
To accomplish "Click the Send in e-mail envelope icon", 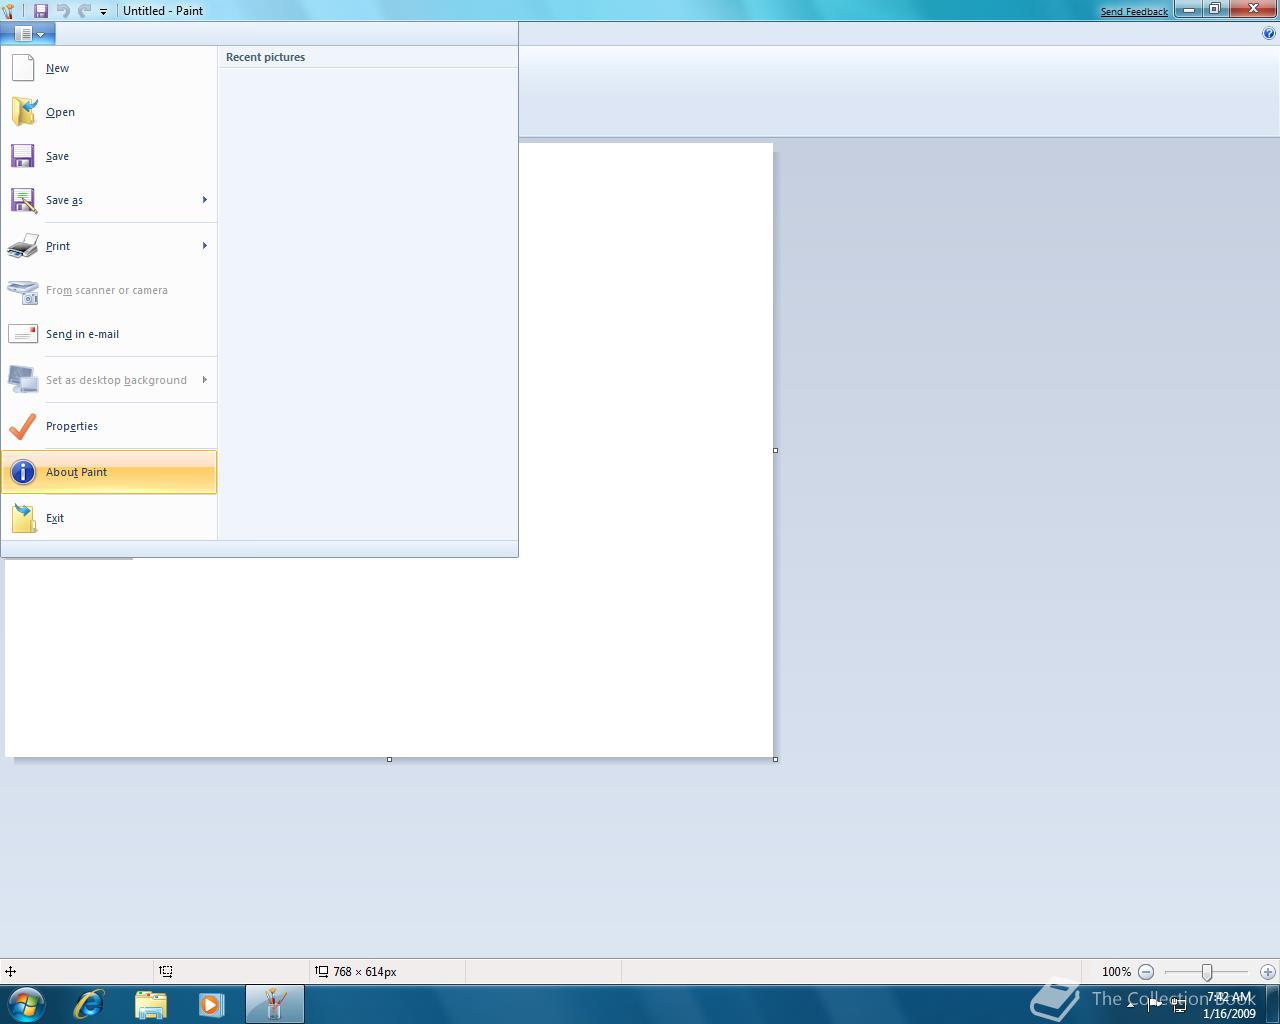I will (x=23, y=334).
